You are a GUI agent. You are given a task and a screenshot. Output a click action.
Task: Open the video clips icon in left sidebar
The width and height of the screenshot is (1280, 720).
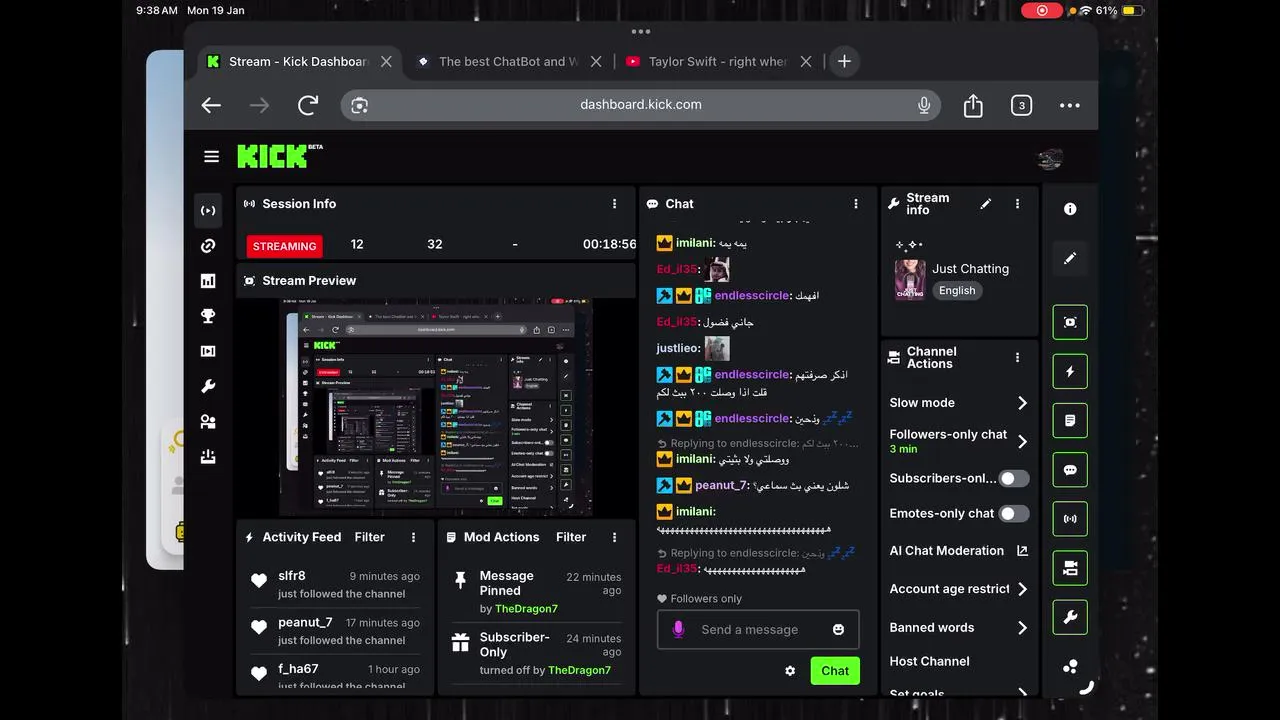(x=208, y=351)
